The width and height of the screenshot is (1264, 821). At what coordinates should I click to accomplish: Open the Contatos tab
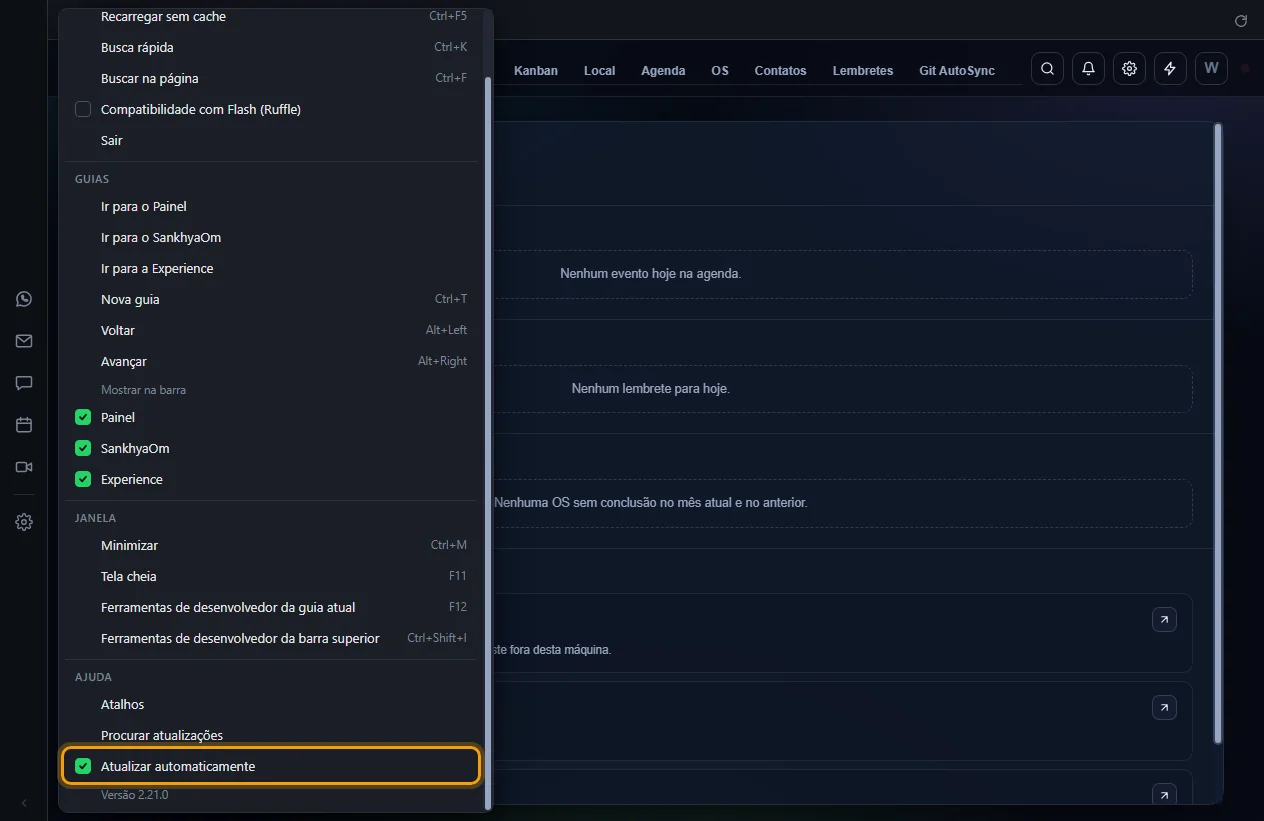click(x=780, y=71)
